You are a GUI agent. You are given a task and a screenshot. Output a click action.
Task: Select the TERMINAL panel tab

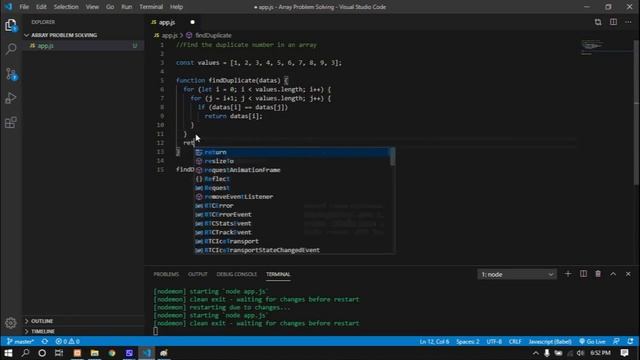278,274
